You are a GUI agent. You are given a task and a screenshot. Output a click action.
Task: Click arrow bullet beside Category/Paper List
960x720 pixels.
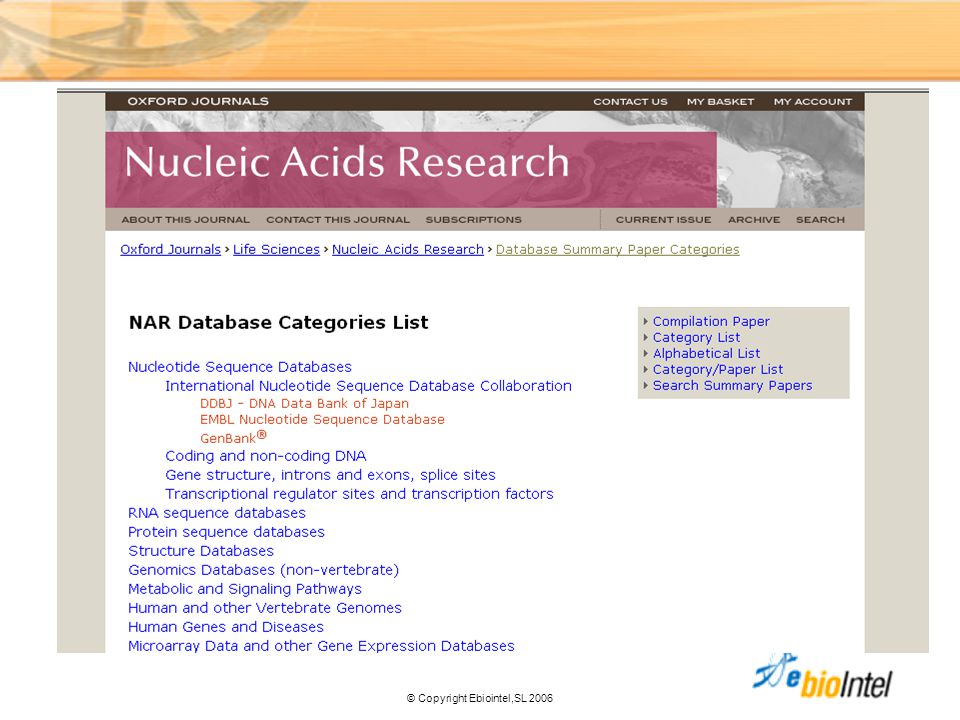point(645,369)
